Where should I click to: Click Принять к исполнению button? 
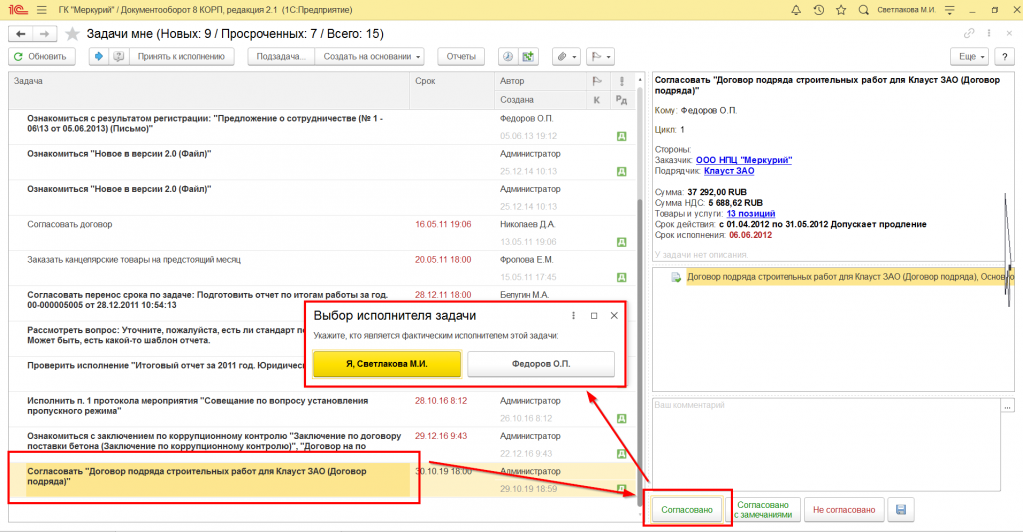pos(181,56)
